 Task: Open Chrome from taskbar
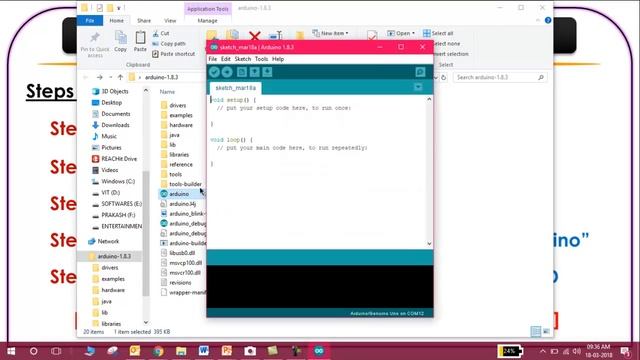pyautogui.click(x=158, y=351)
